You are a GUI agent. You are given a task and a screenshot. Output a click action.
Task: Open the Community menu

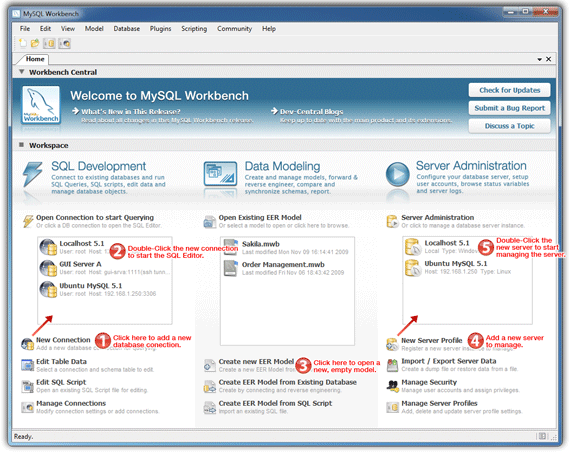(234, 28)
